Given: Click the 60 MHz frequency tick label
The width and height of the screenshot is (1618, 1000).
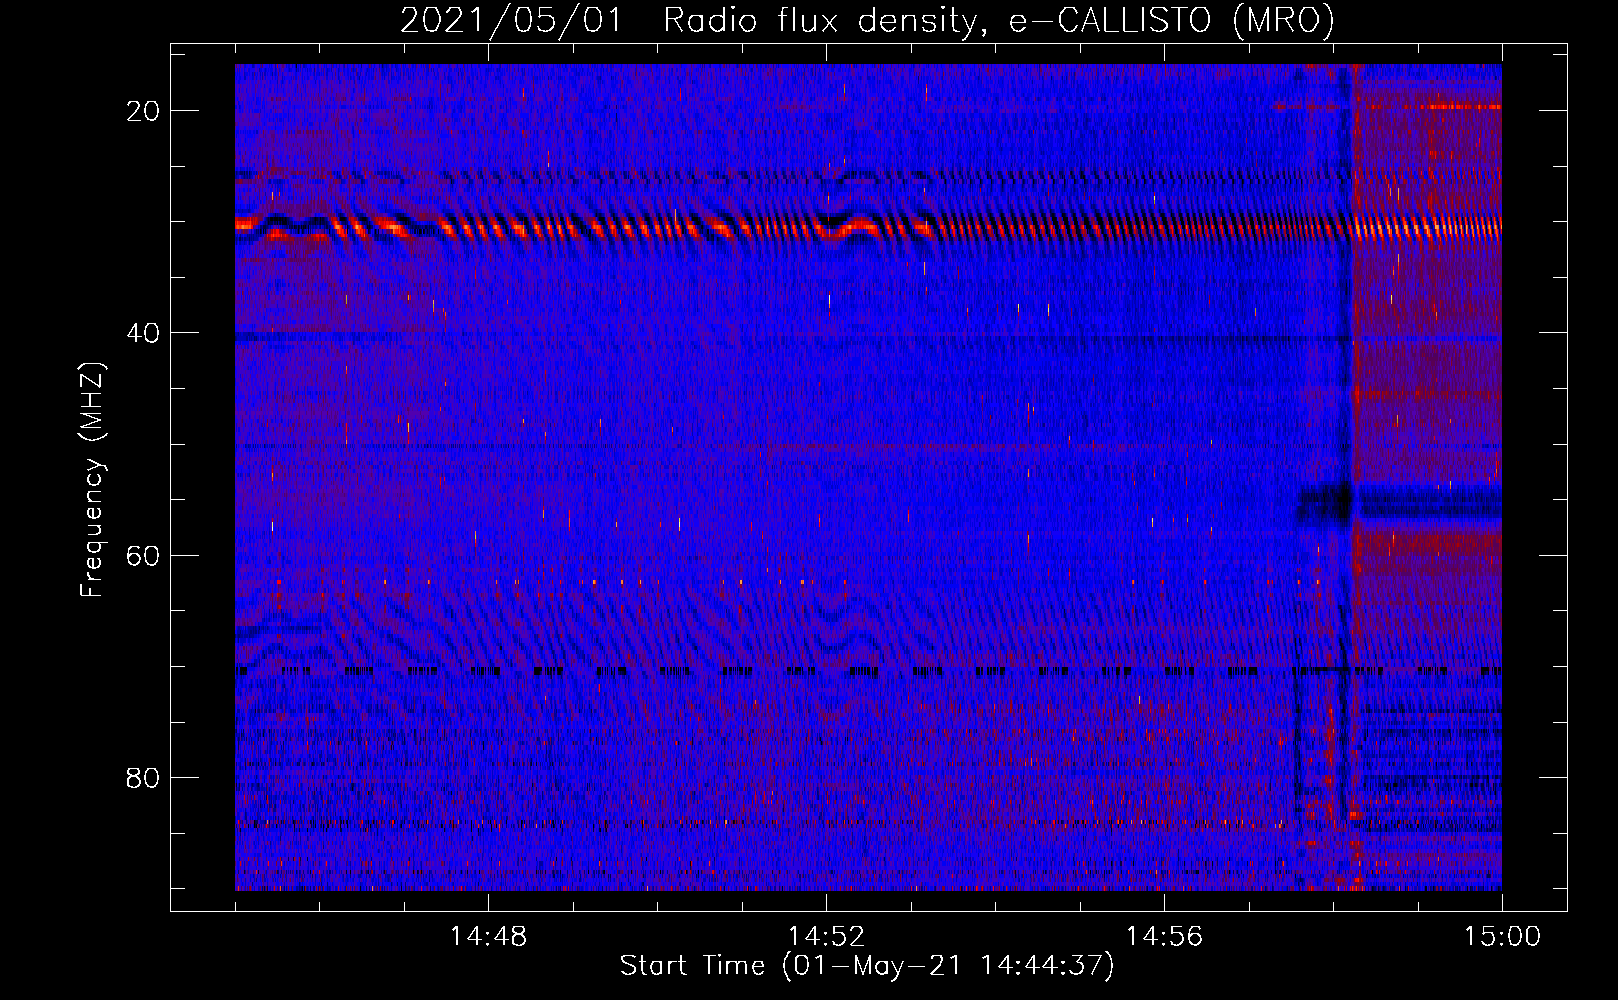Looking at the screenshot, I should [143, 555].
